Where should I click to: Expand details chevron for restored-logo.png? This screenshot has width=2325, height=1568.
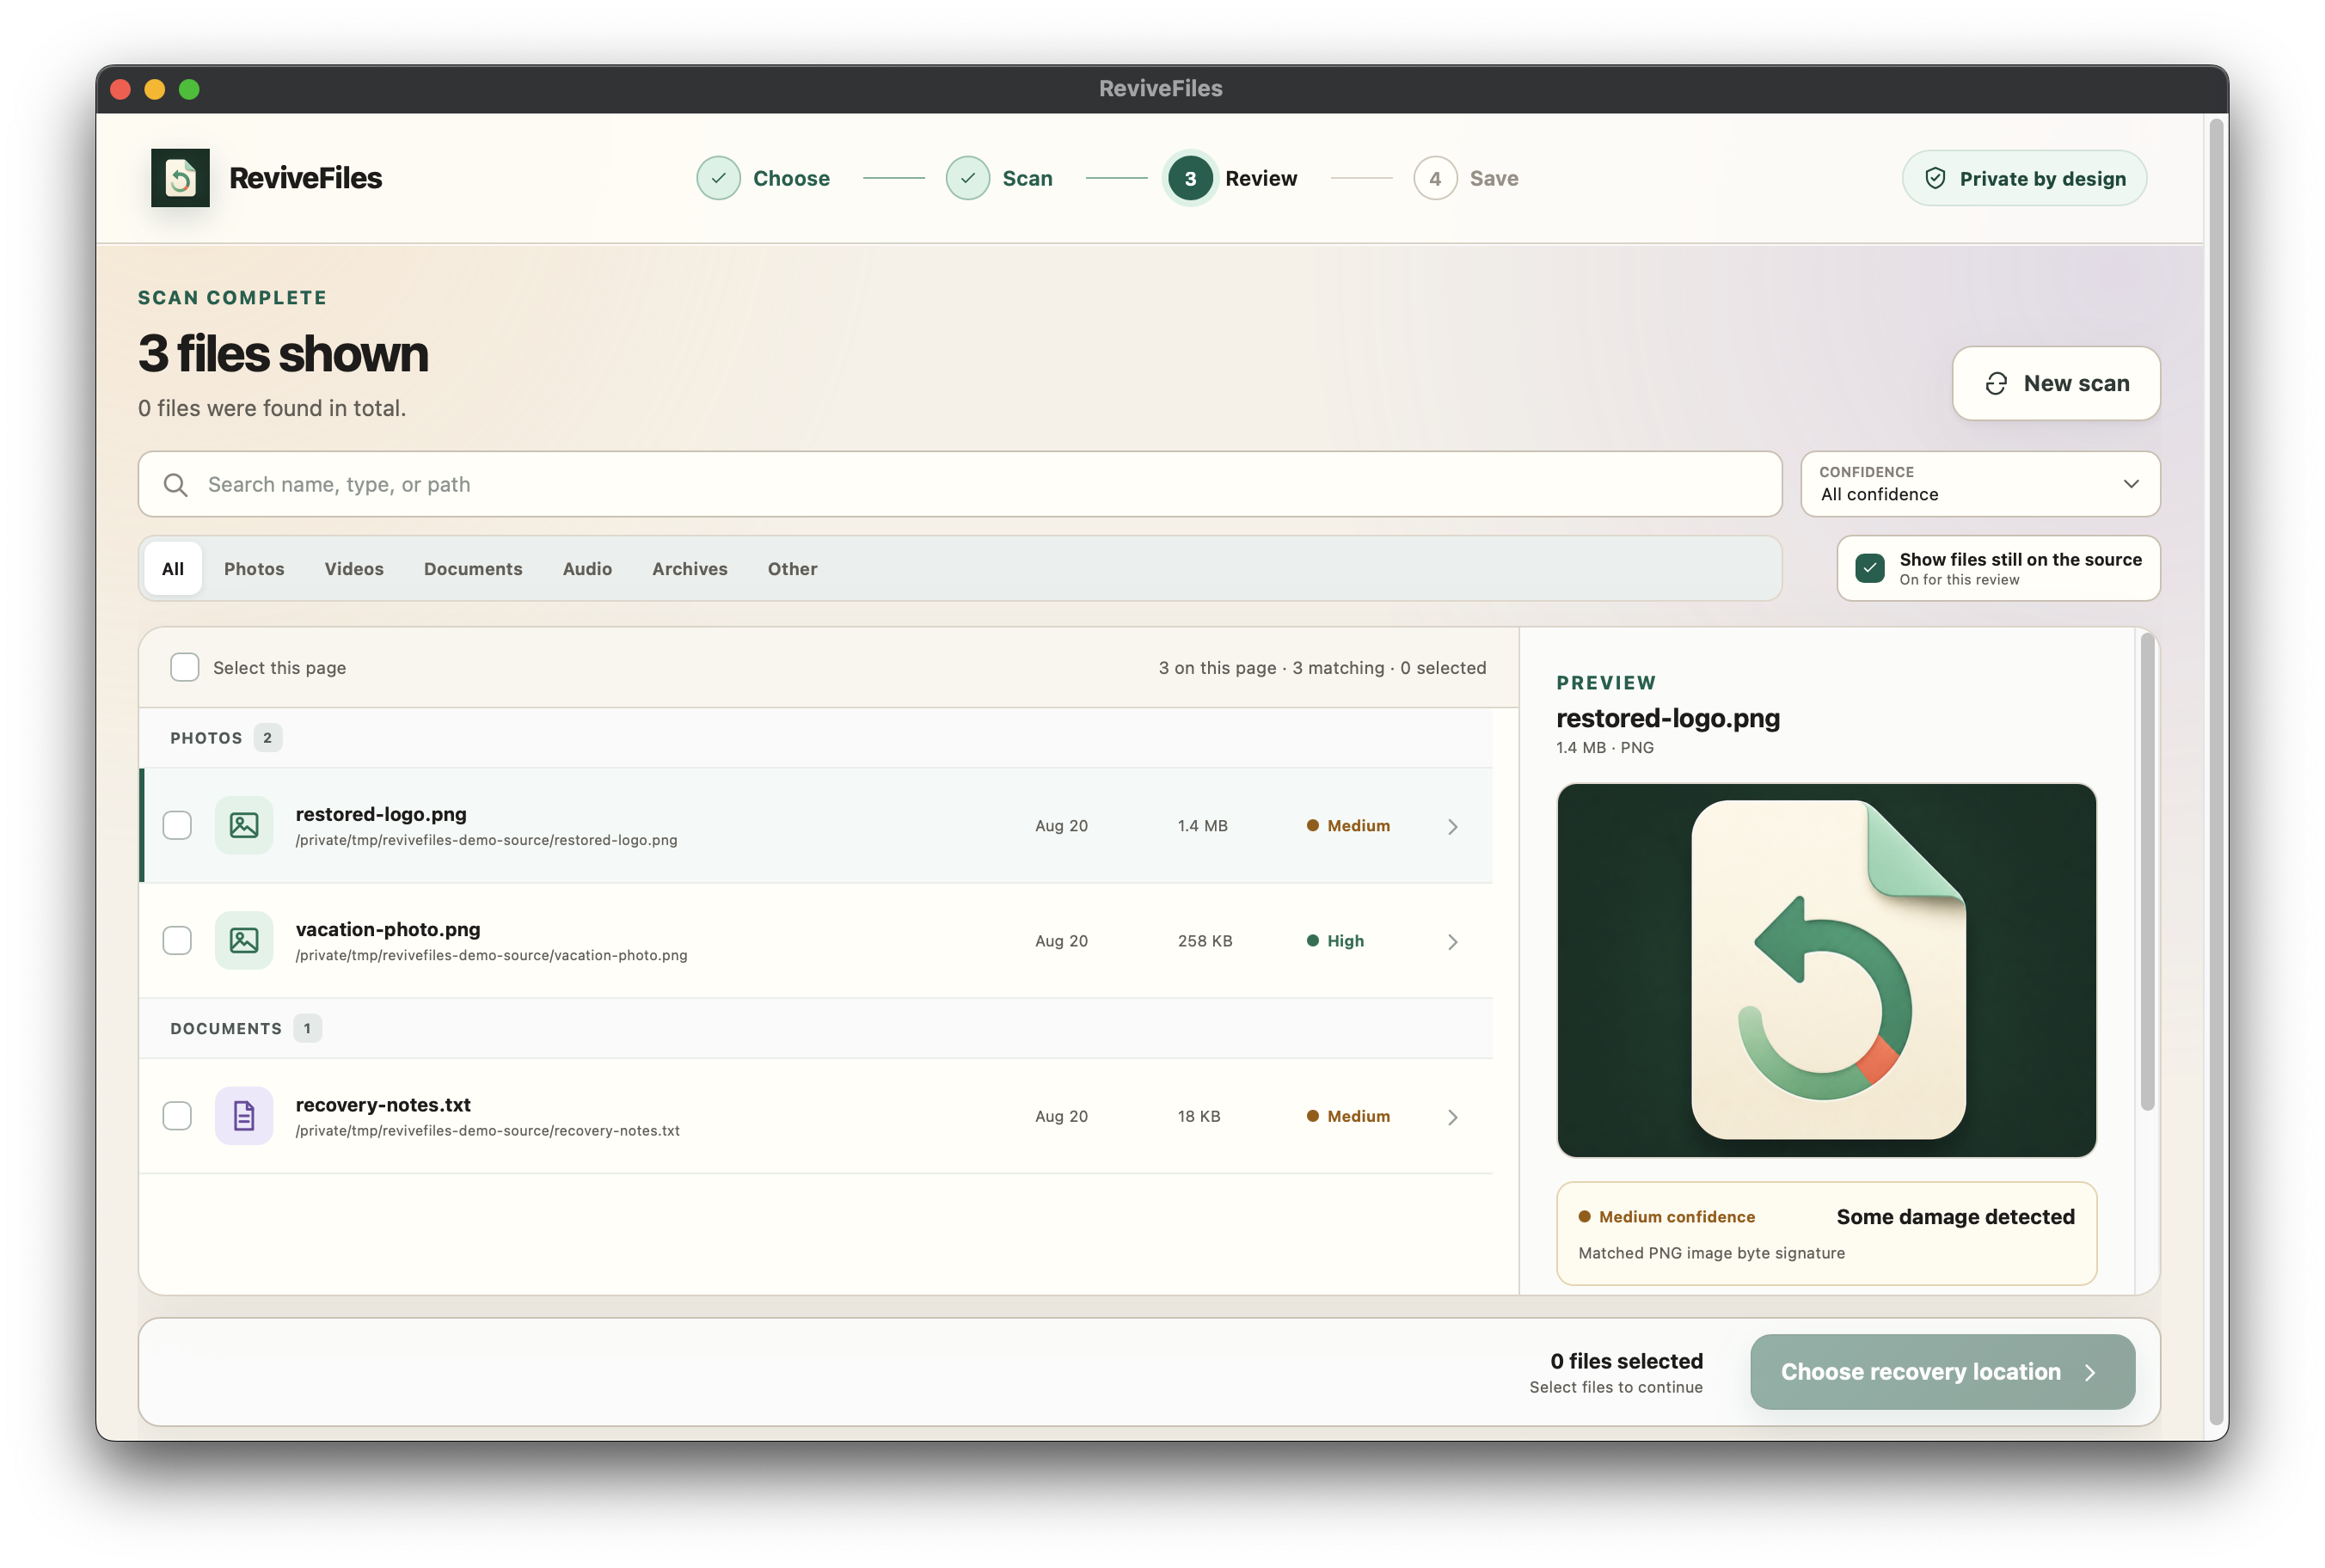(1452, 826)
